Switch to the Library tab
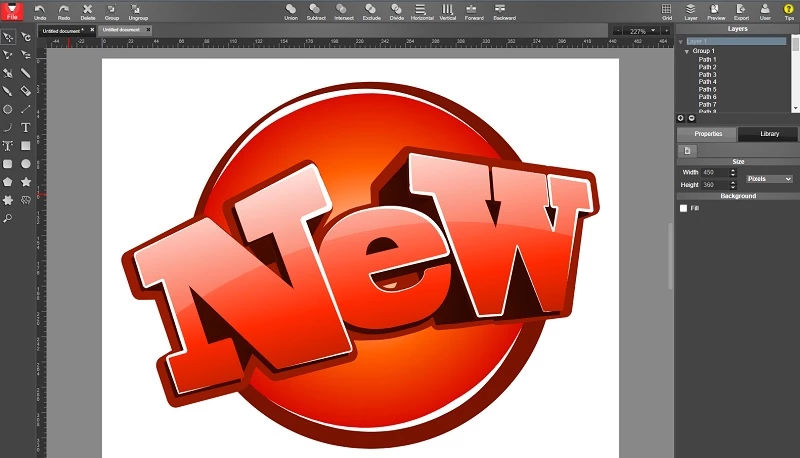The width and height of the screenshot is (800, 458). coord(768,133)
